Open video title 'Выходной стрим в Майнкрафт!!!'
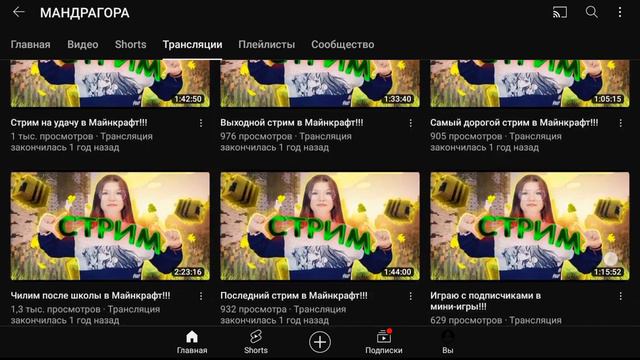Image resolution: width=640 pixels, height=360 pixels. (291, 122)
